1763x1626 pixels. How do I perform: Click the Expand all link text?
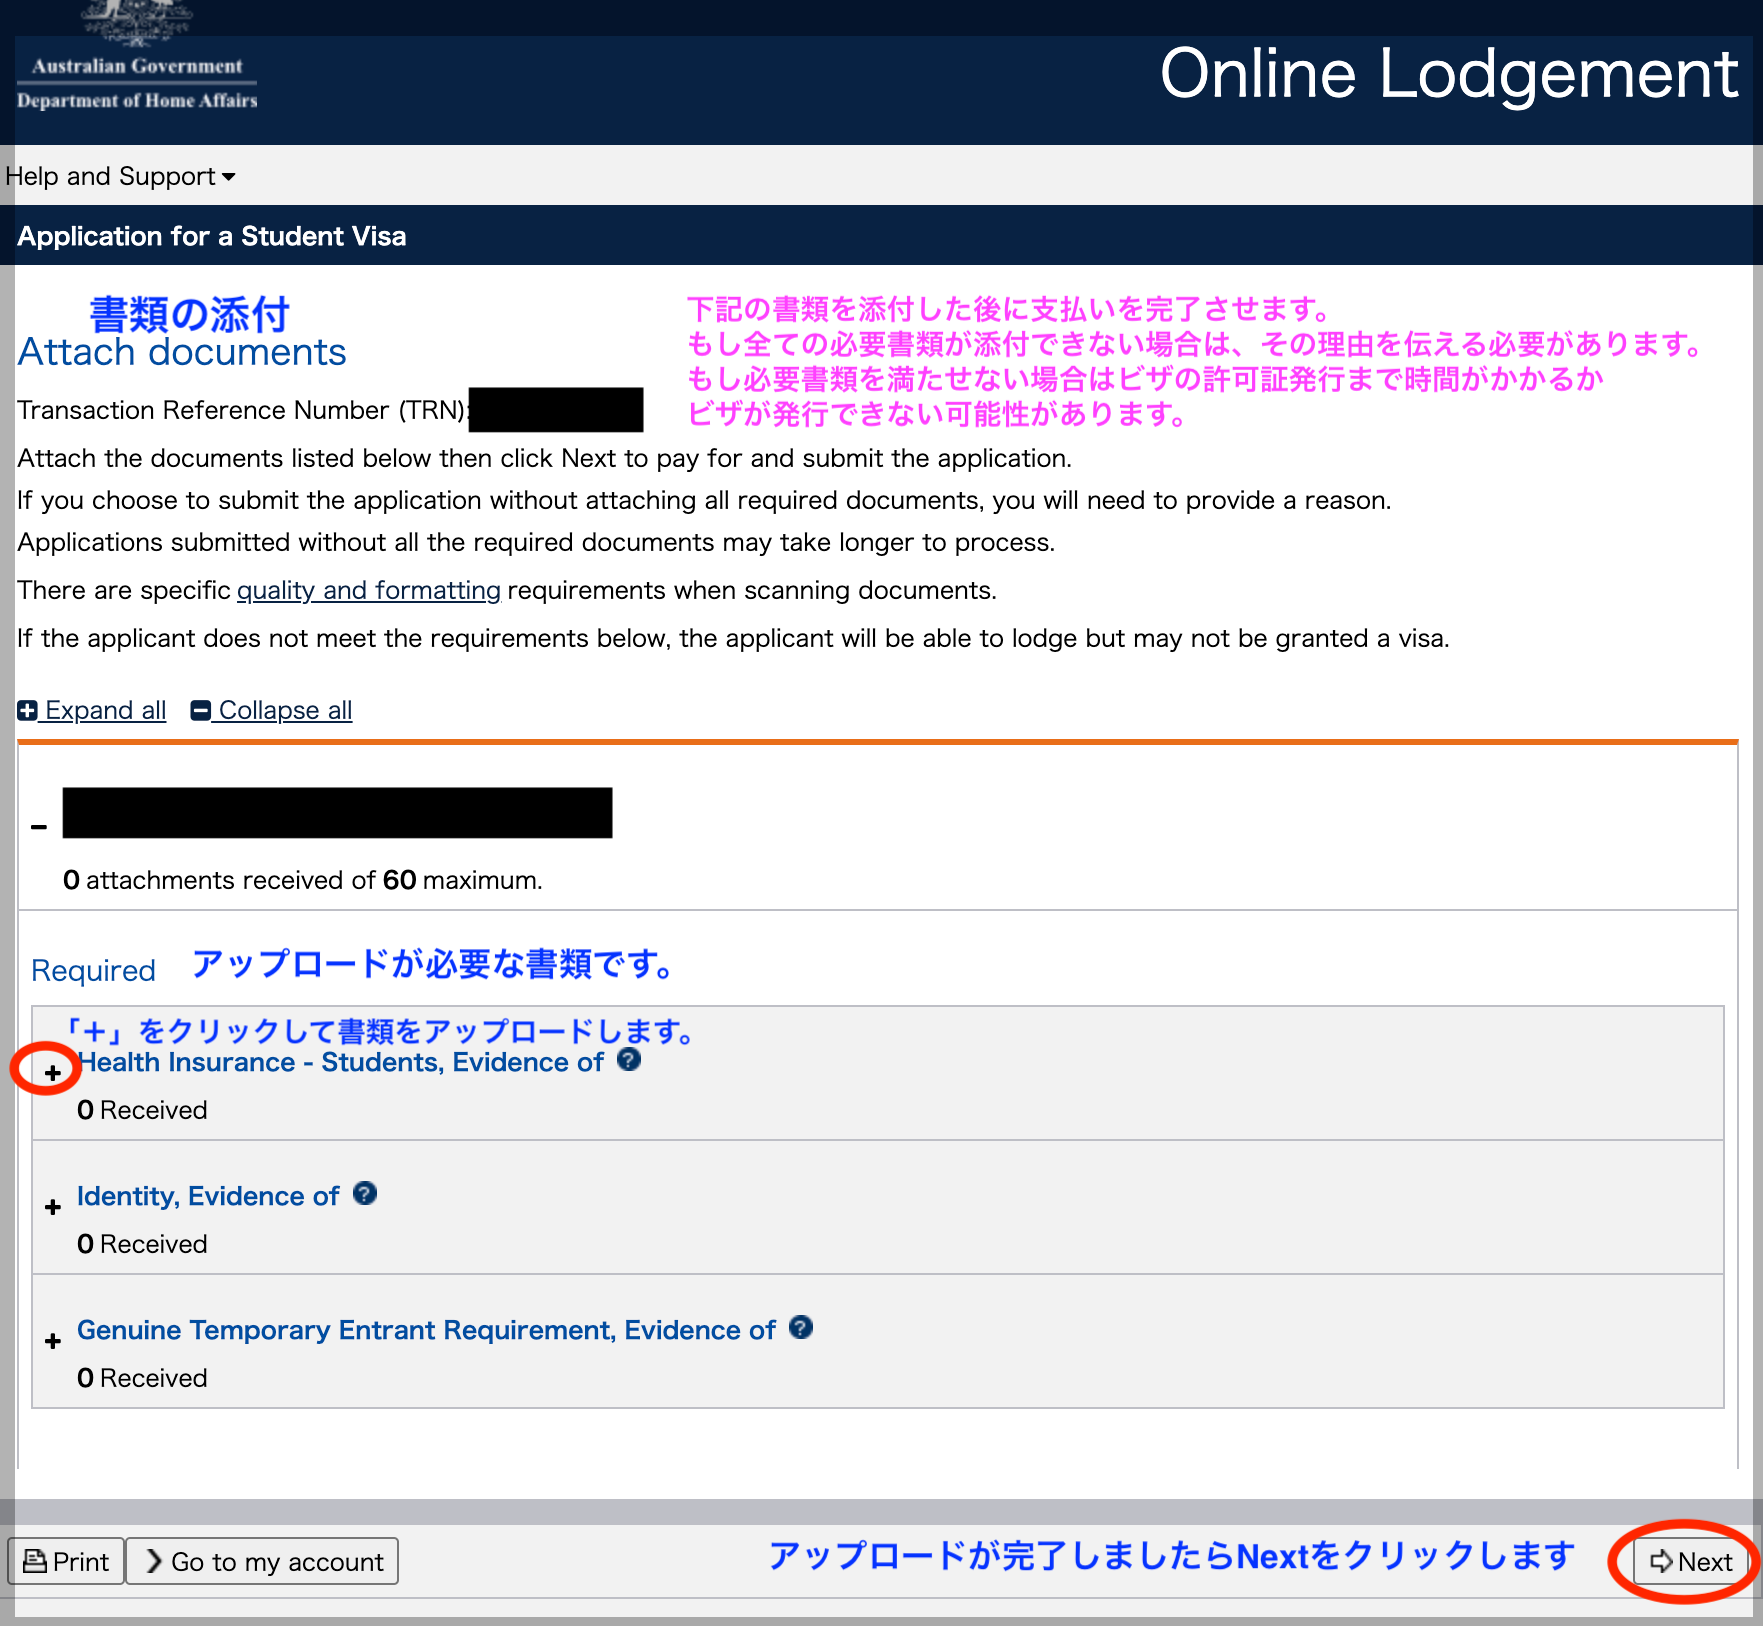tap(106, 711)
